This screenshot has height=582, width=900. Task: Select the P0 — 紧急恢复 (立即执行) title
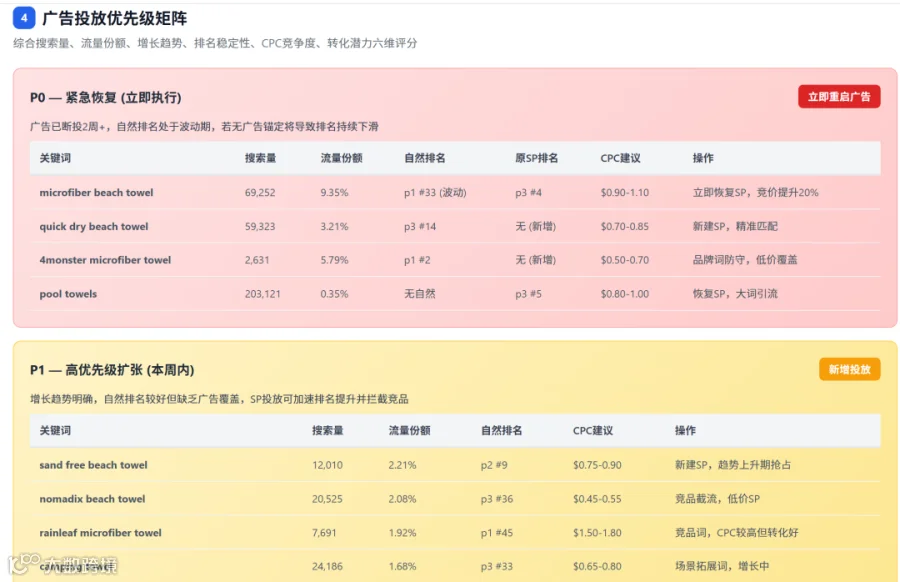tap(106, 98)
